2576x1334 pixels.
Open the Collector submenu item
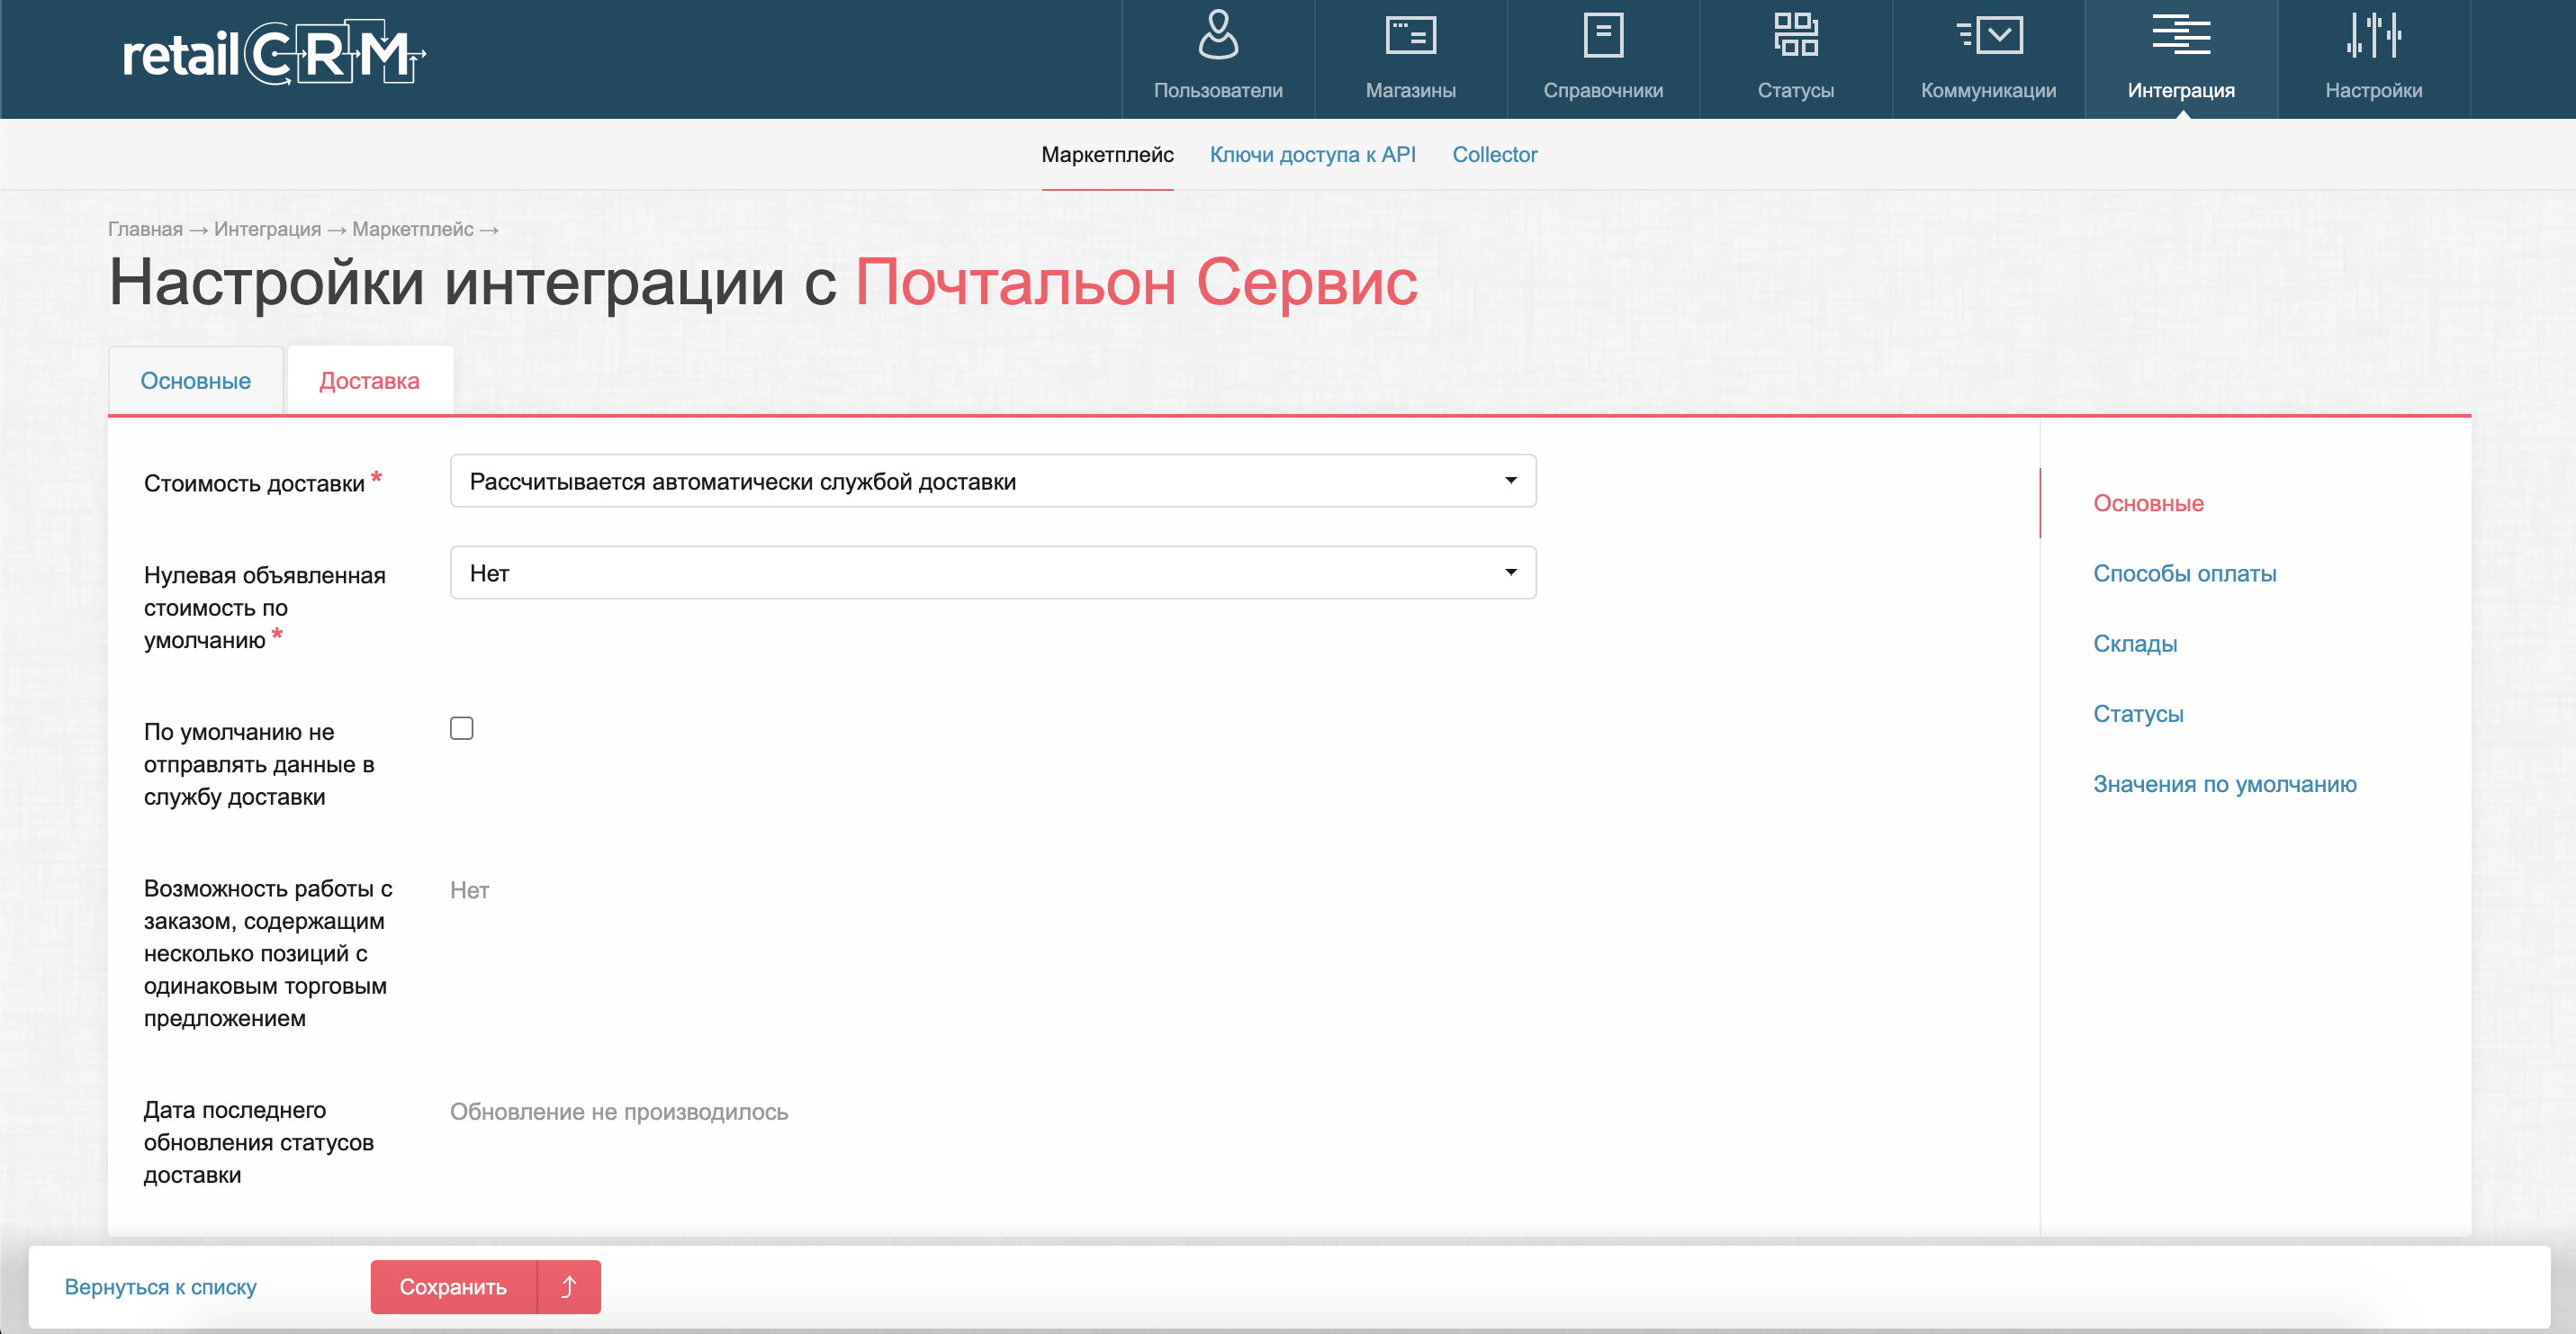1494,154
